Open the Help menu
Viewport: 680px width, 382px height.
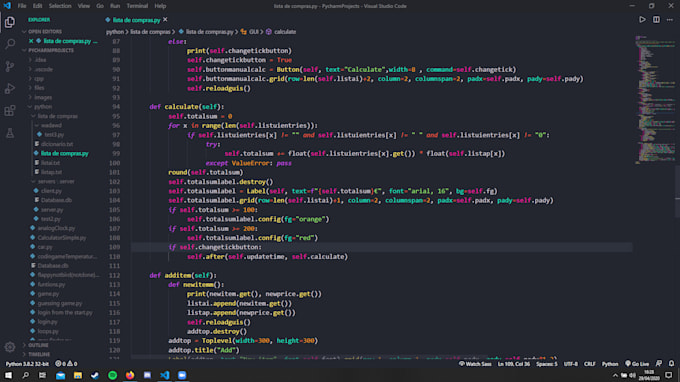tap(160, 6)
